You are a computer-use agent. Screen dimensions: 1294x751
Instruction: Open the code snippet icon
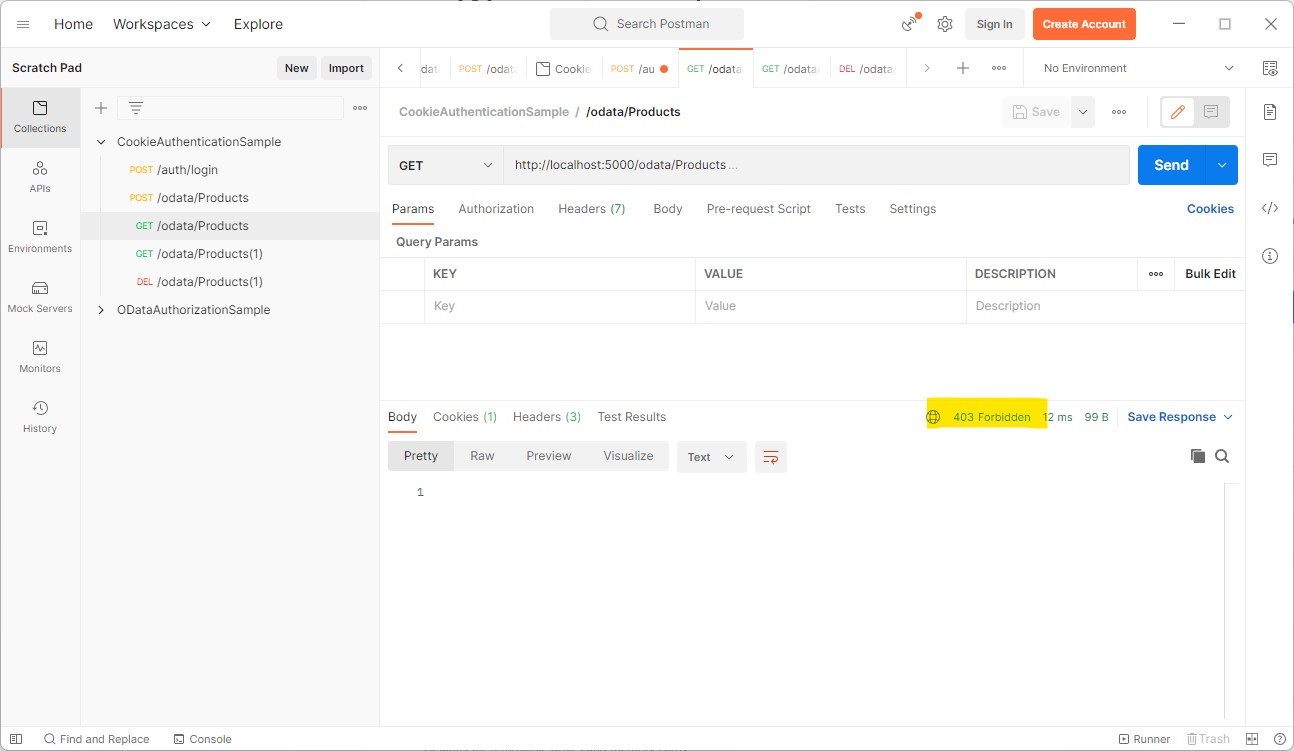click(x=1270, y=208)
